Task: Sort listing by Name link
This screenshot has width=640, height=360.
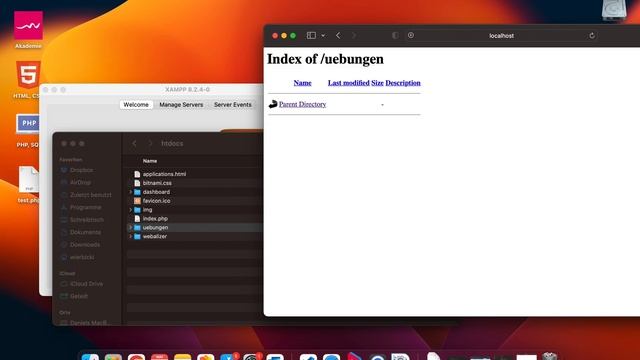Action: pyautogui.click(x=302, y=83)
